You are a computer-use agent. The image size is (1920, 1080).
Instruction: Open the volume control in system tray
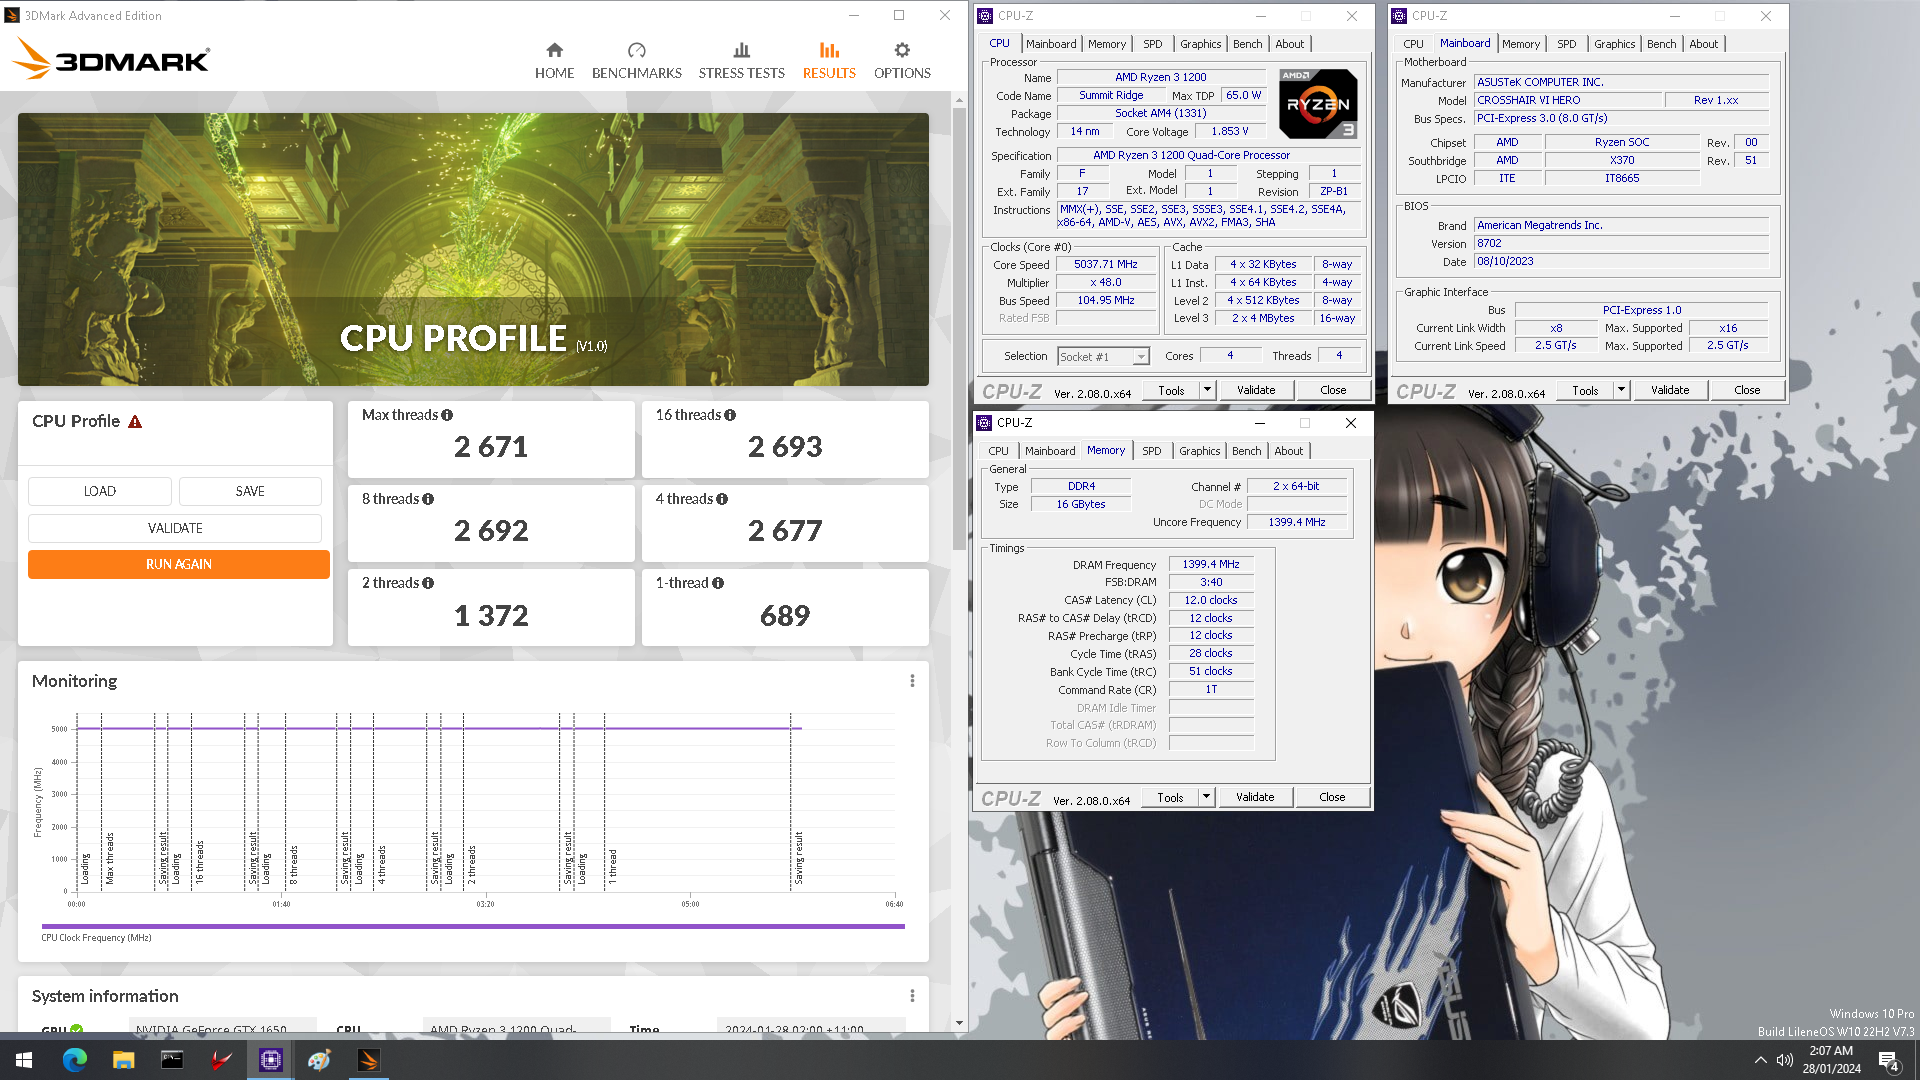click(x=1784, y=1060)
